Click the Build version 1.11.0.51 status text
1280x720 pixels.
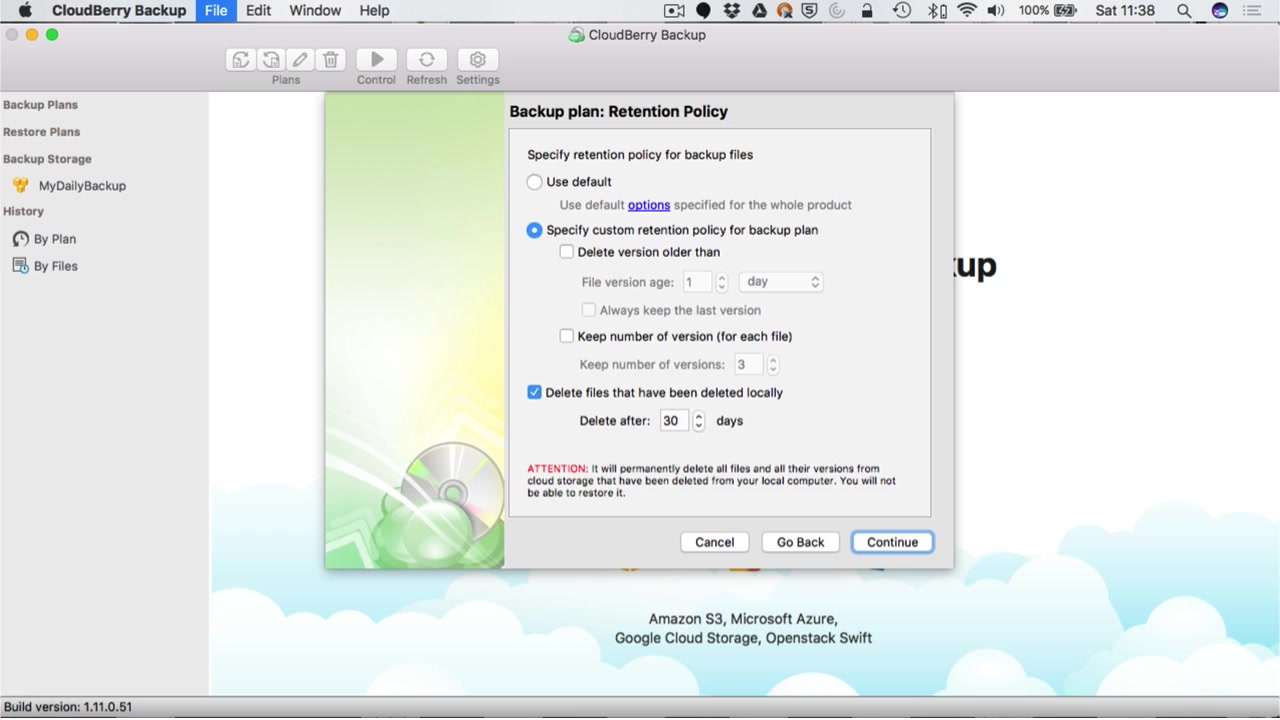(68, 707)
